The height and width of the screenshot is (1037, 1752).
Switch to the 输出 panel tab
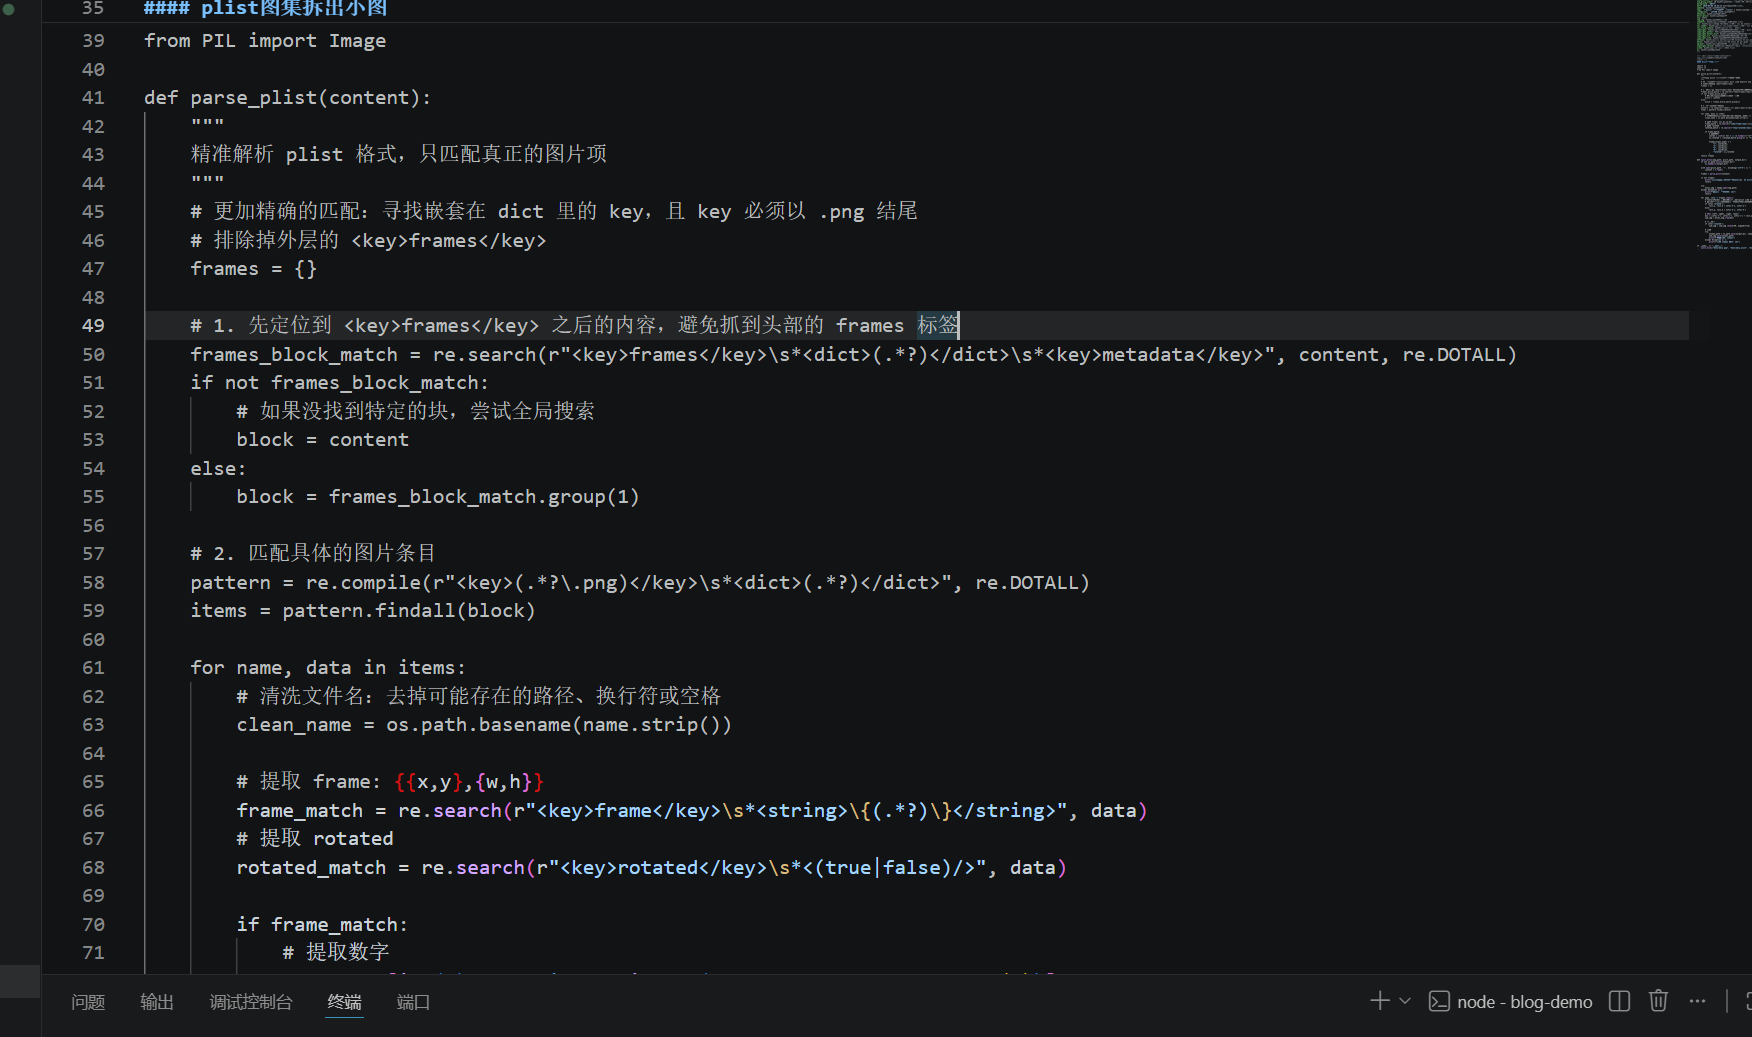pos(156,1001)
